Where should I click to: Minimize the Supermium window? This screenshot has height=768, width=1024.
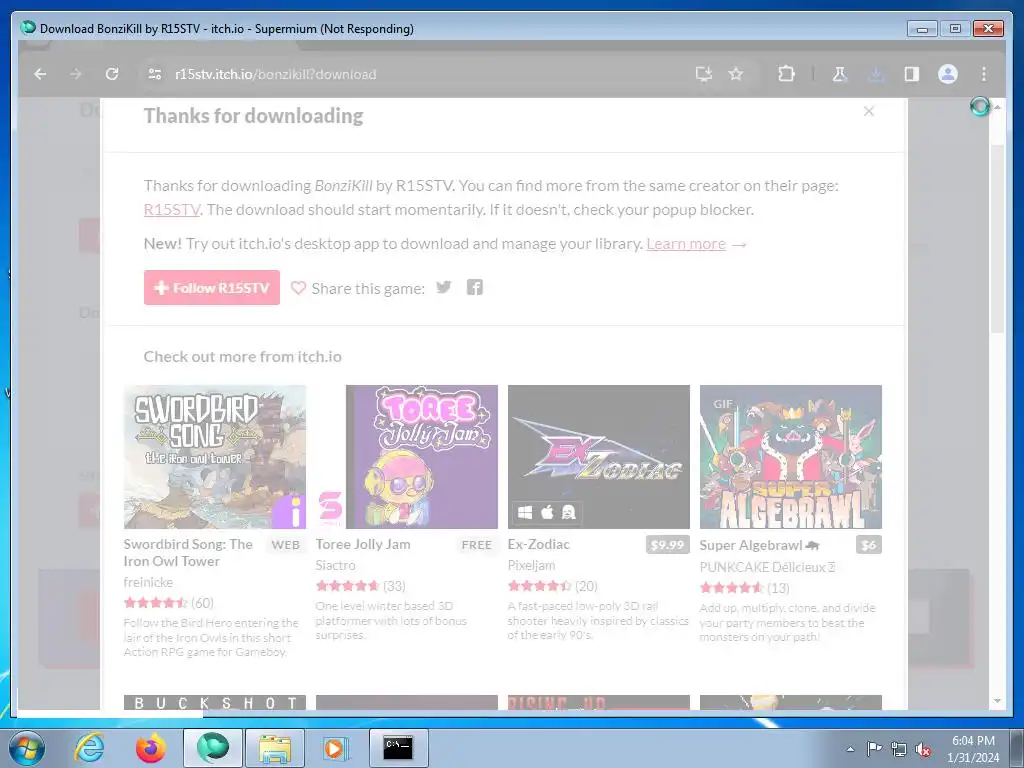tap(922, 29)
